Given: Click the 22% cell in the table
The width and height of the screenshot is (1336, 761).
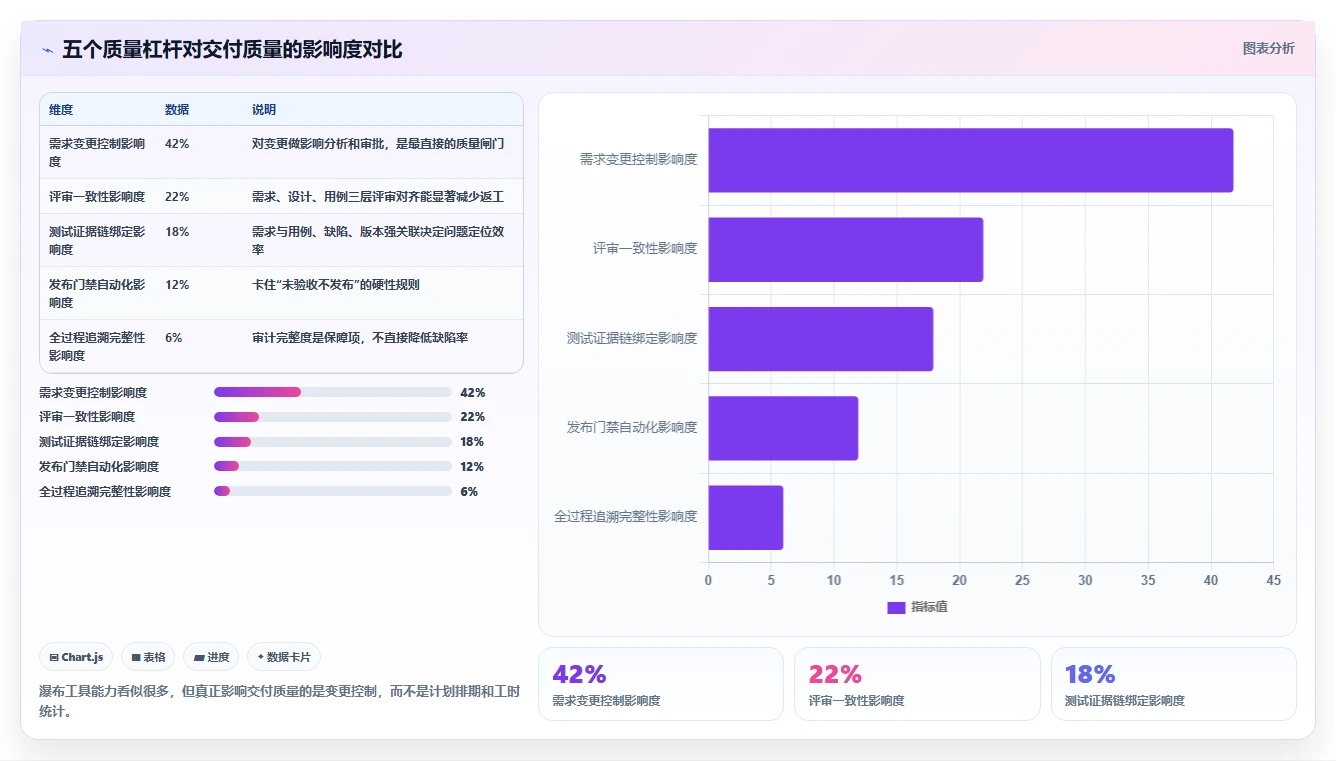Looking at the screenshot, I should (177, 197).
